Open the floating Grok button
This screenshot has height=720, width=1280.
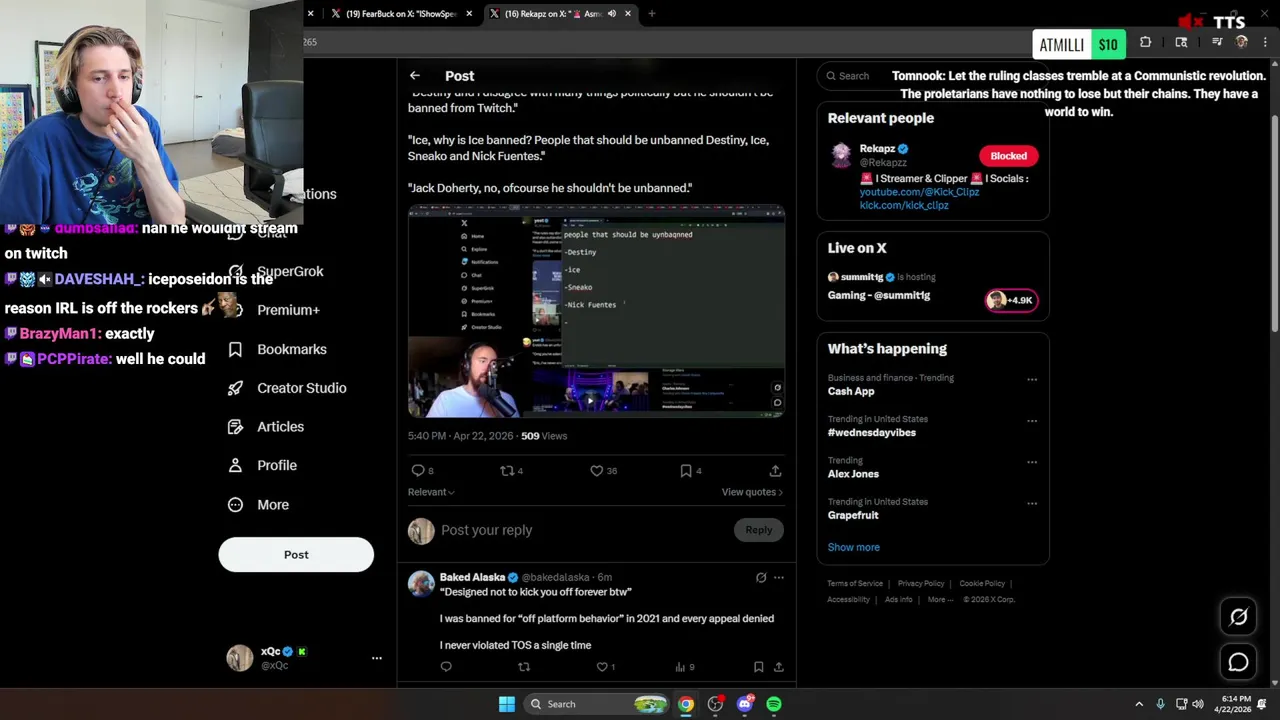point(1238,617)
